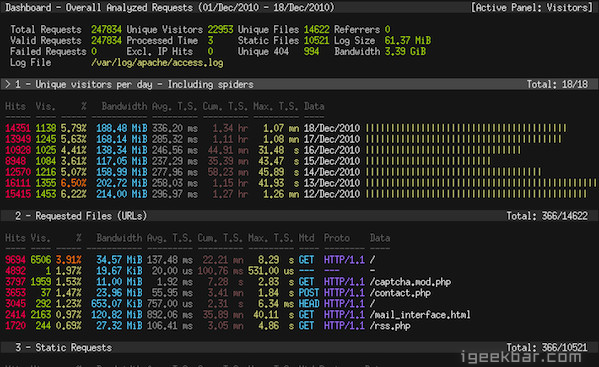
Task: Click the visitors count 6506
Action: 40,260
